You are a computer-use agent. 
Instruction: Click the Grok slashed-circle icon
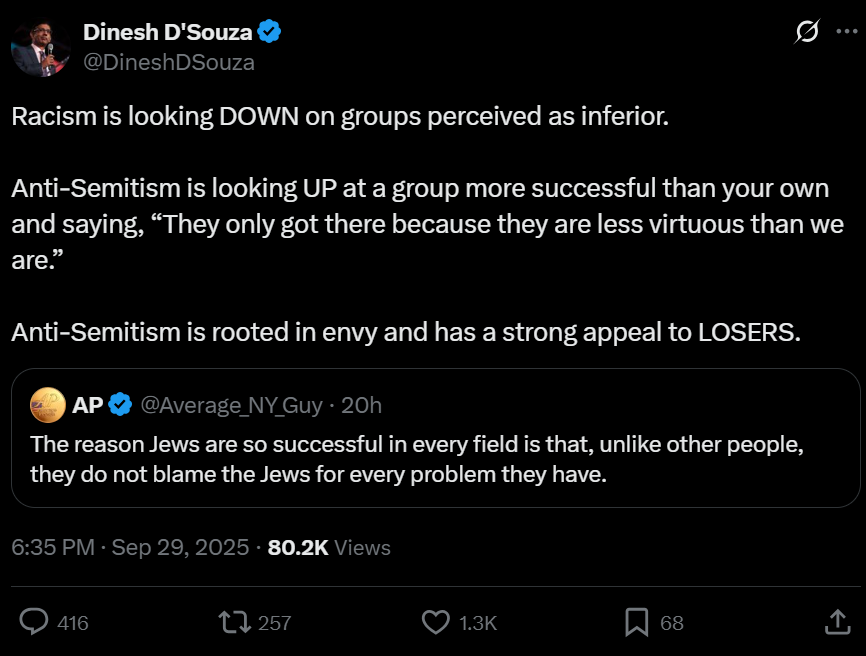click(x=806, y=33)
